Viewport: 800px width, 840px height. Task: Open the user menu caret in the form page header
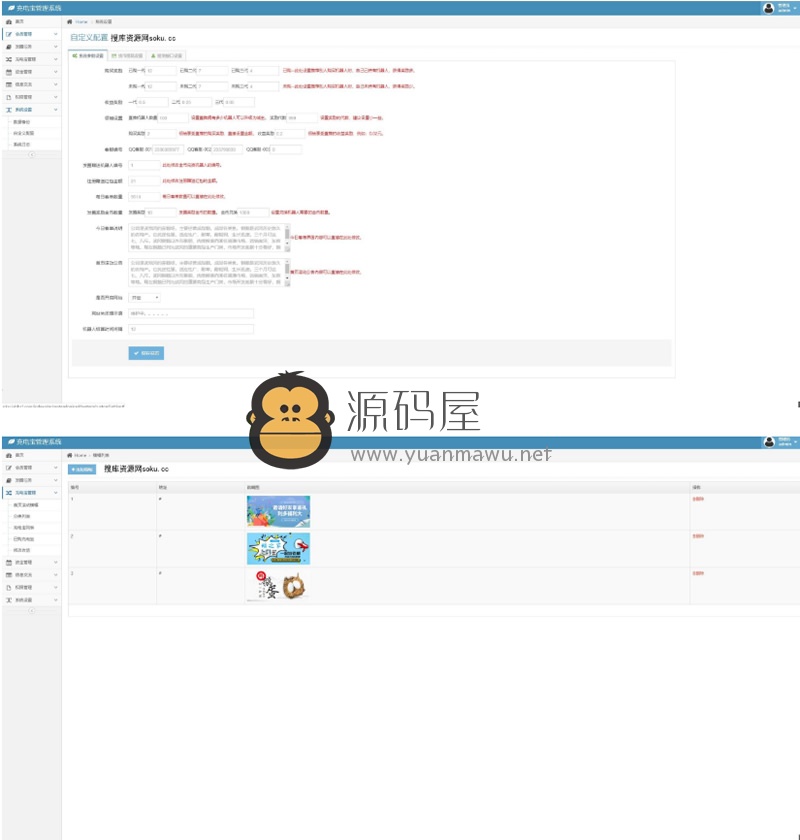click(x=795, y=8)
